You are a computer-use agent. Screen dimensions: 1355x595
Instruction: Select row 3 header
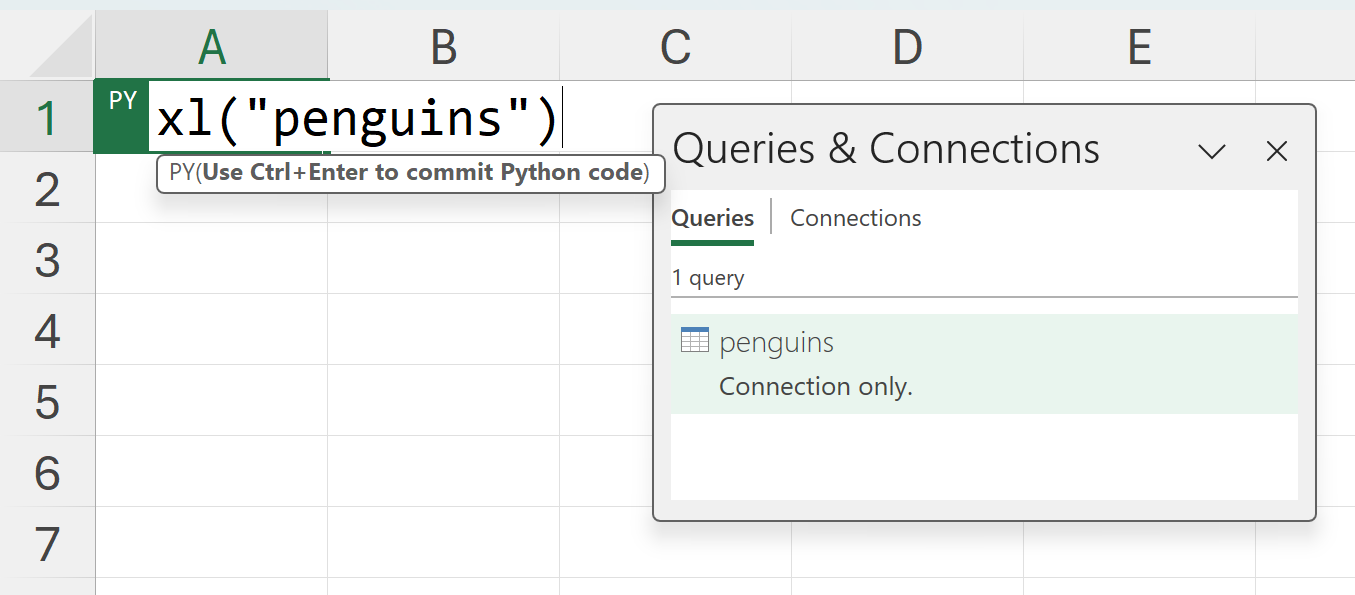click(x=47, y=259)
